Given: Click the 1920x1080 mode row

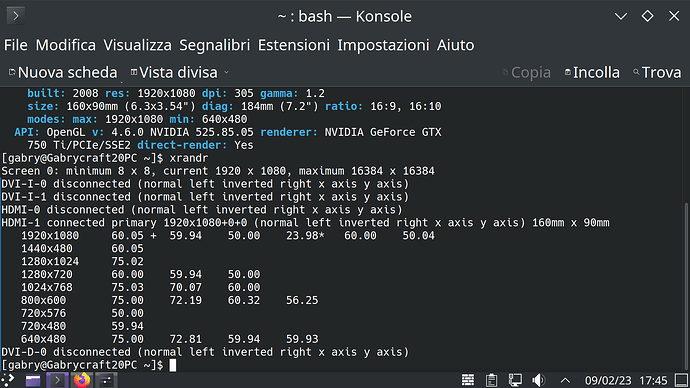Looking at the screenshot, I should (228, 236).
